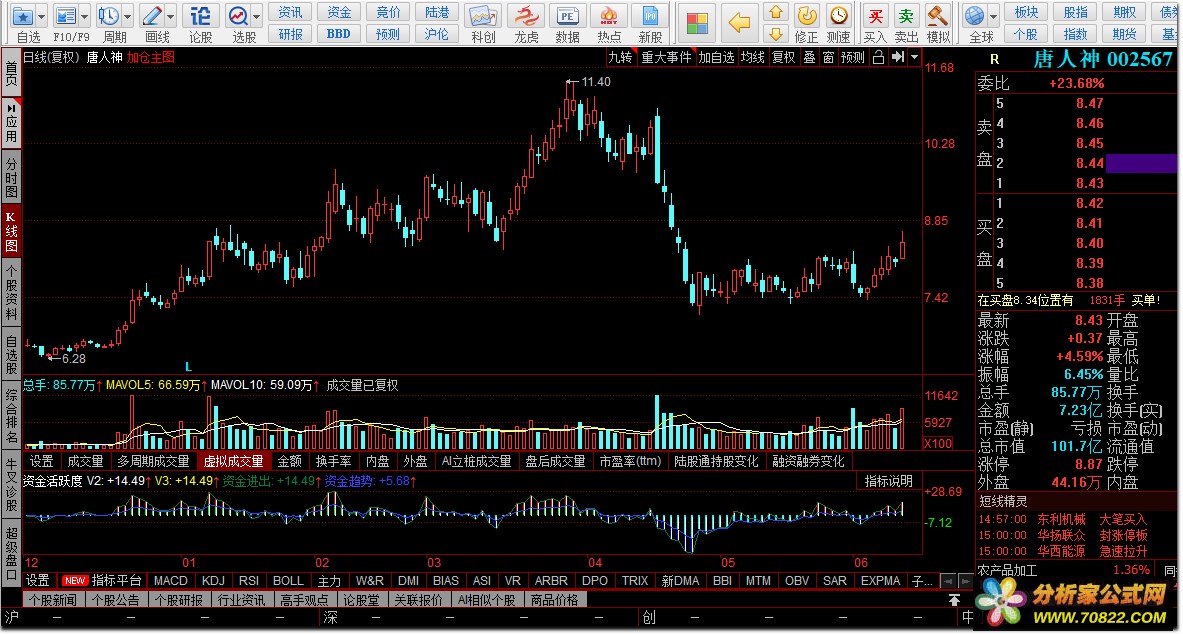Open the 数据 PE data icon
The width and height of the screenshot is (1183, 634).
click(x=567, y=16)
